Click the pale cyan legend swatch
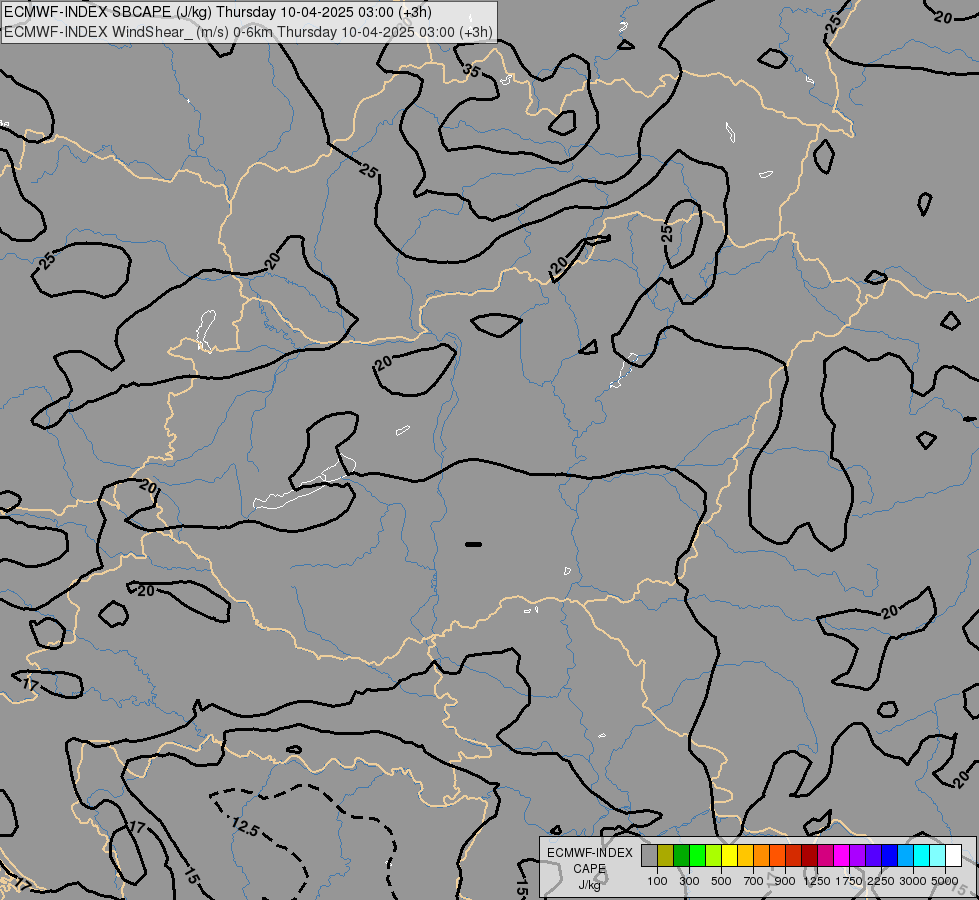 click(938, 856)
